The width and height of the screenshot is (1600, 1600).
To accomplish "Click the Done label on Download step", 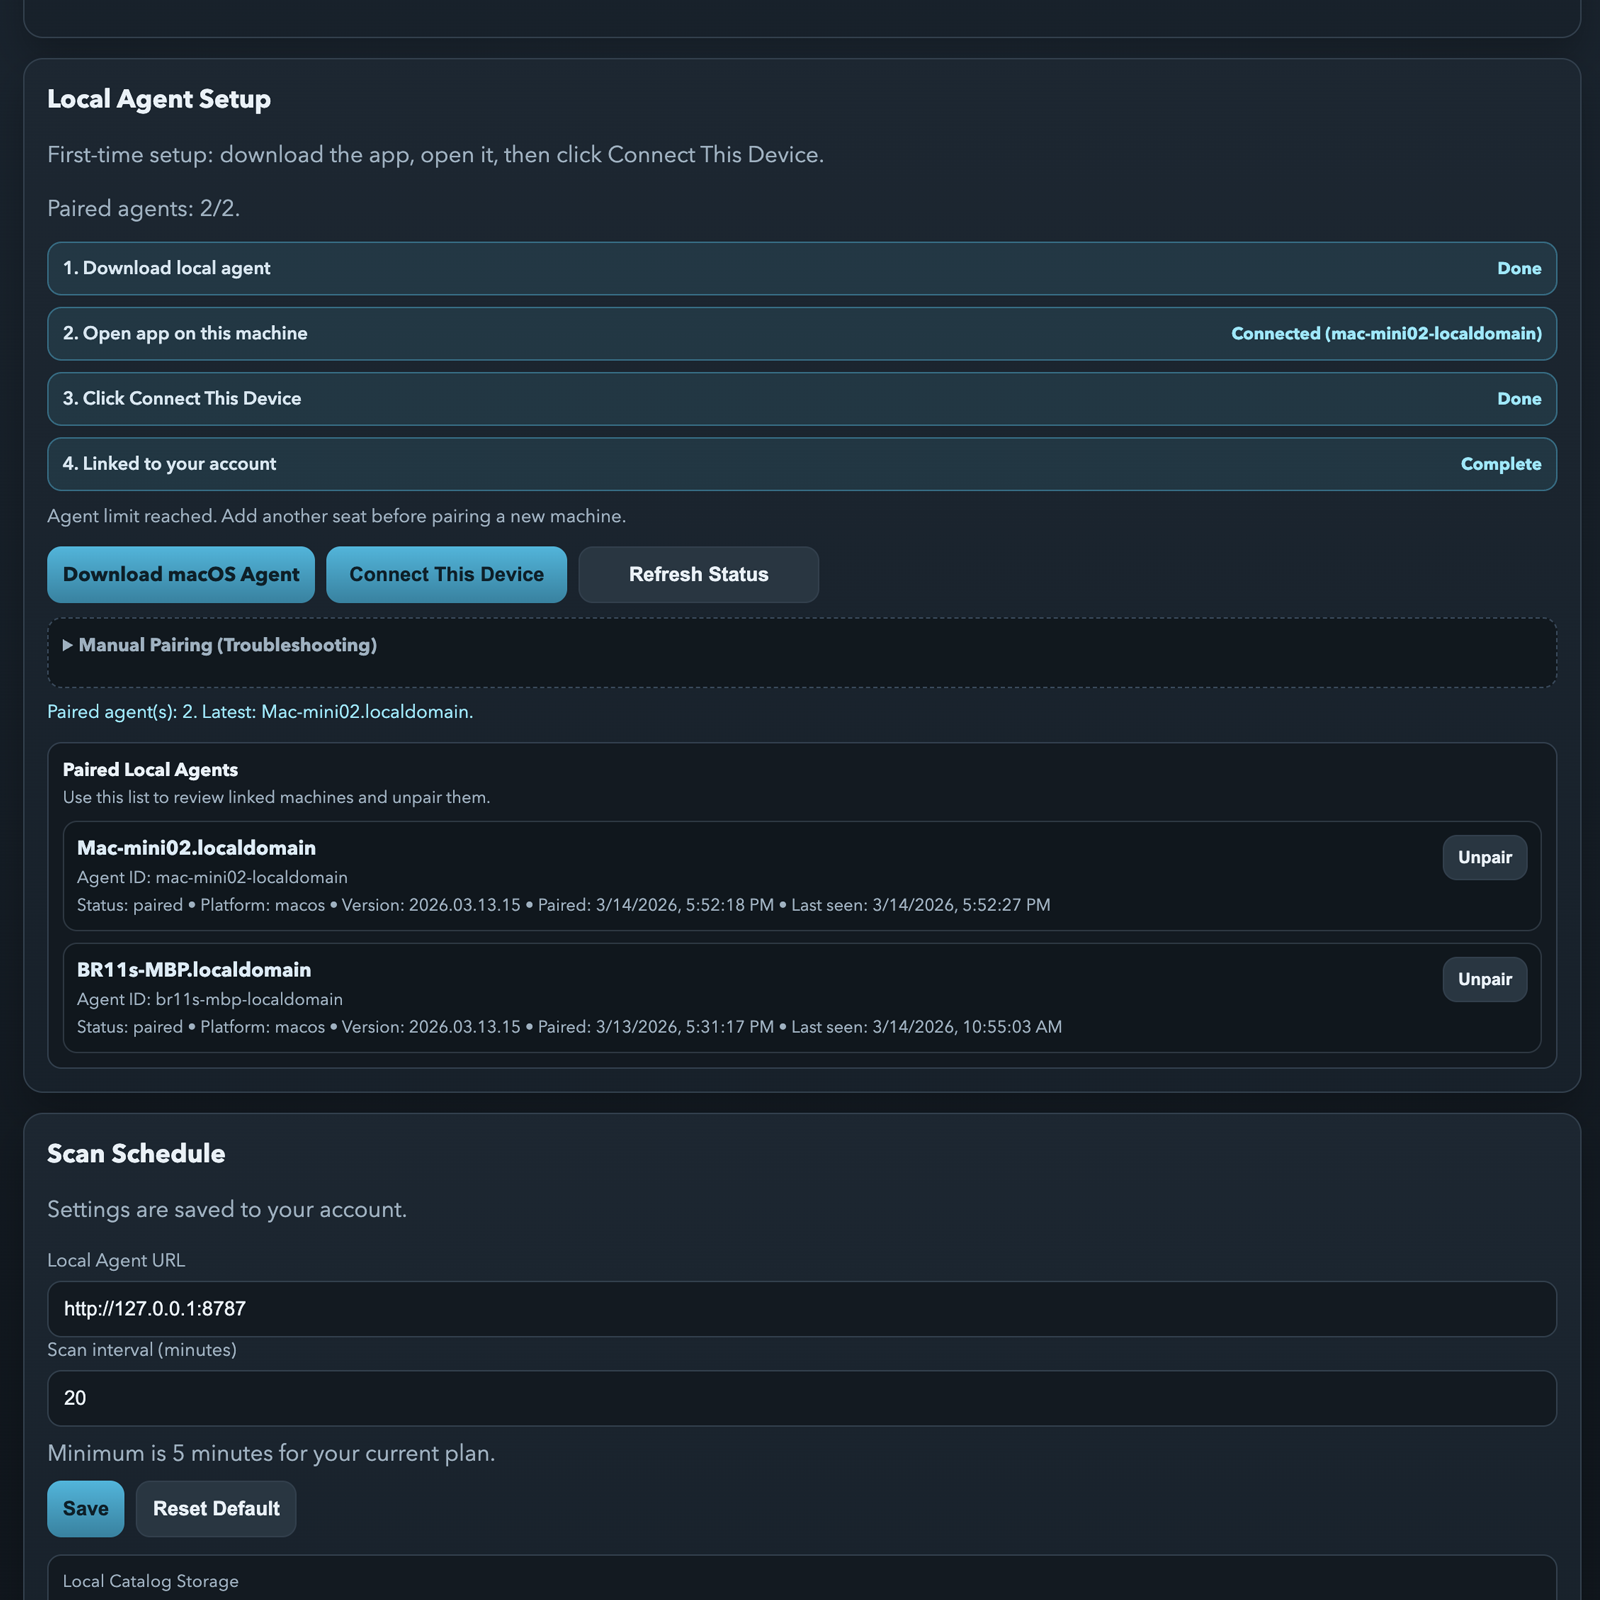I will 1519,268.
